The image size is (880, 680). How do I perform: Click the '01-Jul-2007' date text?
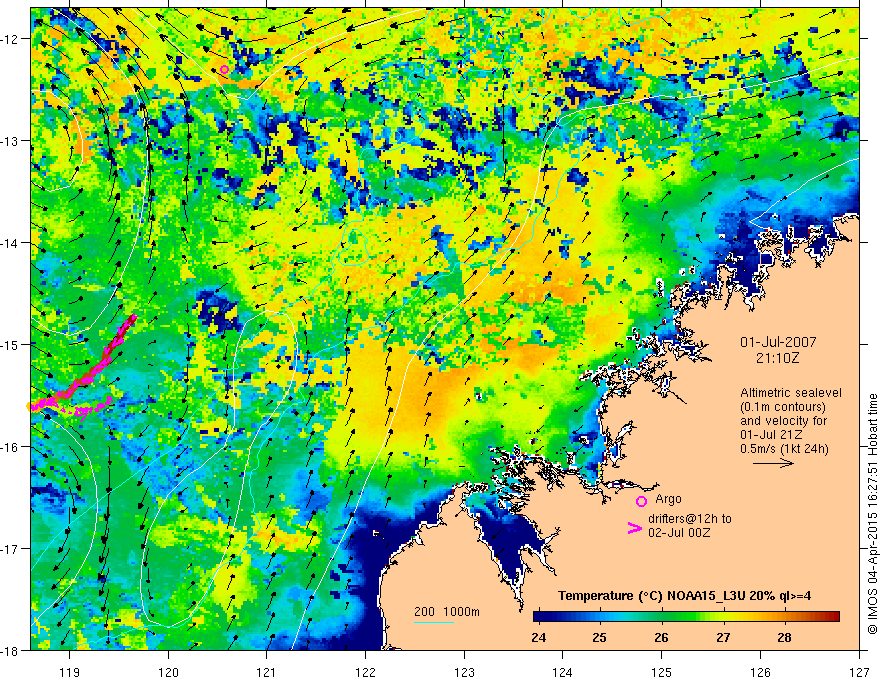(778, 342)
